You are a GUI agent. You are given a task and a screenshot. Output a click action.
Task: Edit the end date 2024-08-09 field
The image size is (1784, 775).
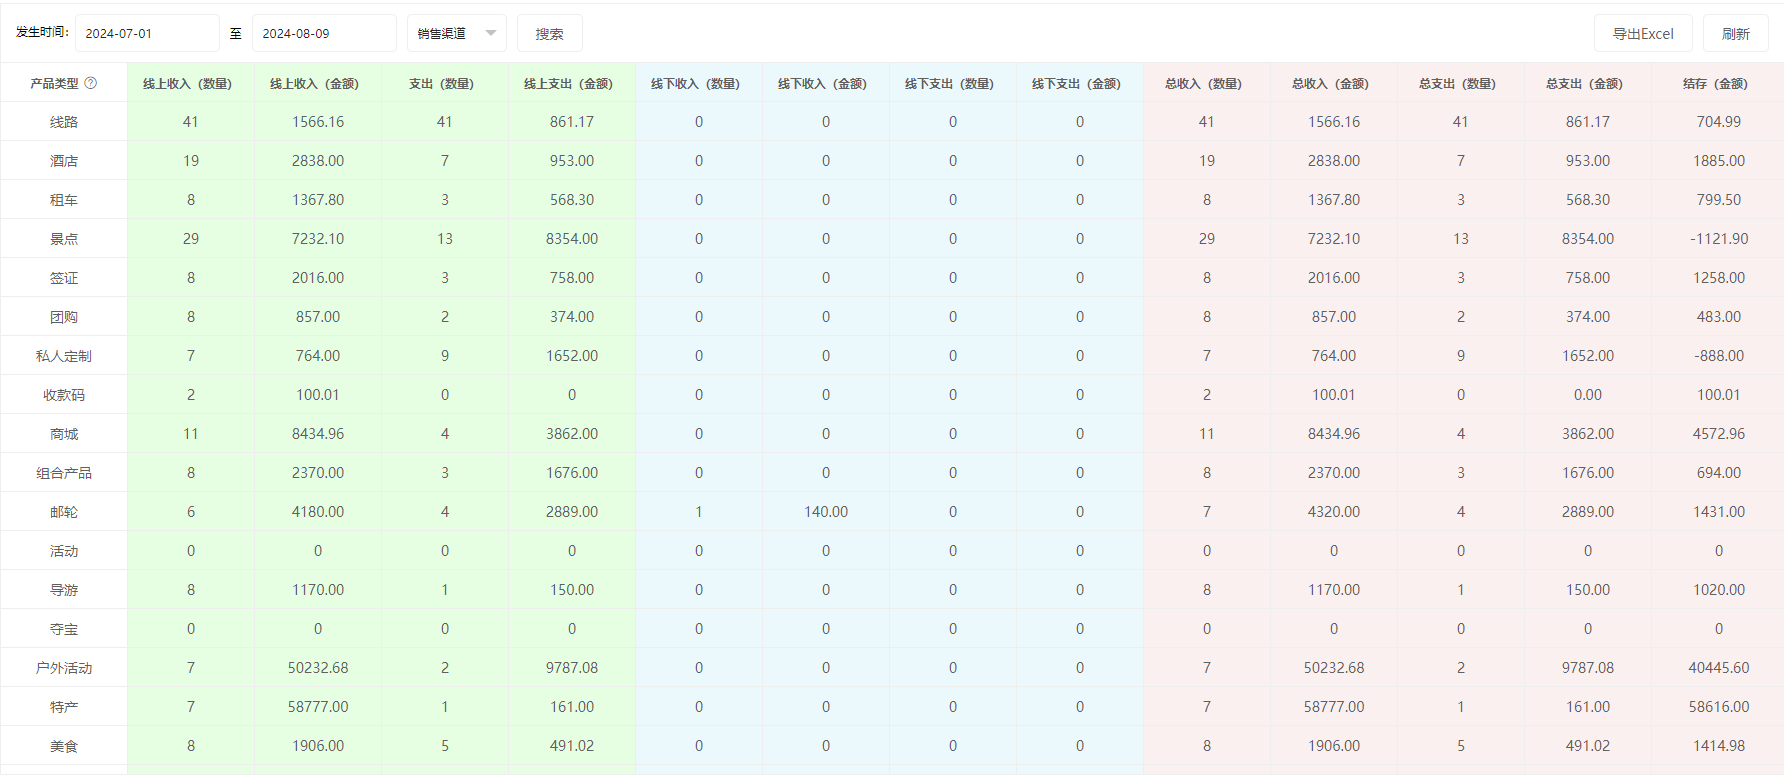coord(323,33)
